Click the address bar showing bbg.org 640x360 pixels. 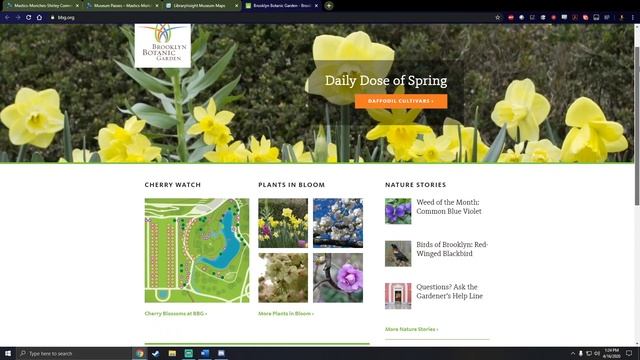point(269,18)
